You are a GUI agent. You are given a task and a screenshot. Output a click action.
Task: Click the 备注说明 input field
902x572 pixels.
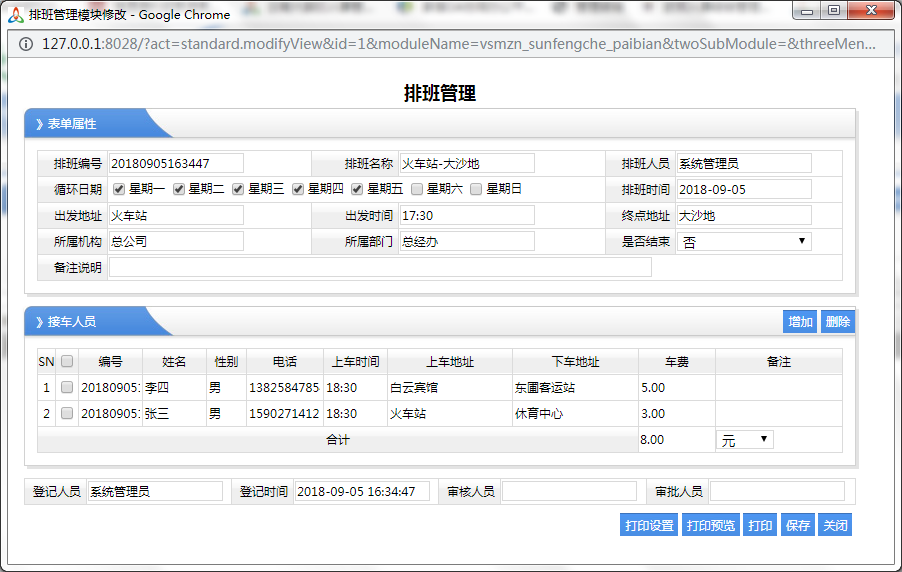380,267
